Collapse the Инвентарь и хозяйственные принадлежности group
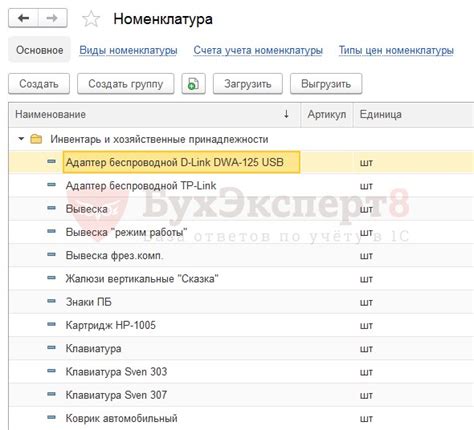The image size is (474, 430). [x=21, y=139]
